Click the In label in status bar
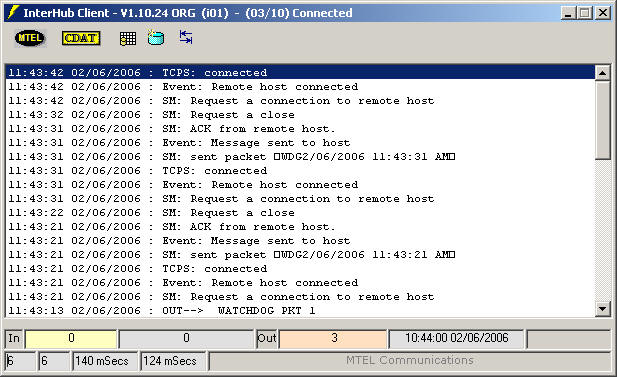 point(14,338)
